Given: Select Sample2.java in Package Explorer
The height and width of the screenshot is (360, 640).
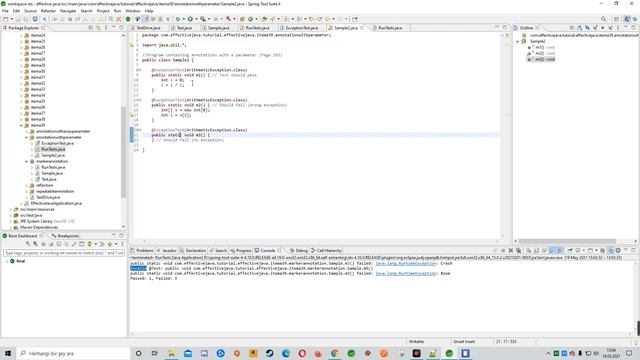Looking at the screenshot, I should 53,156.
